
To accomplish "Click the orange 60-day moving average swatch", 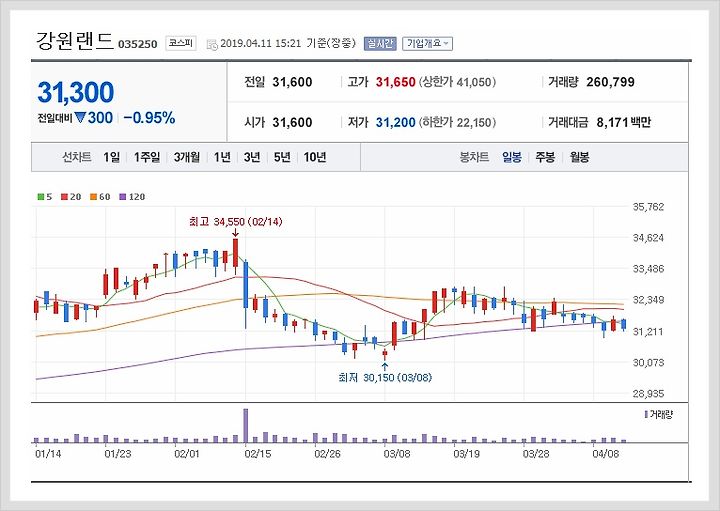I will (x=93, y=197).
